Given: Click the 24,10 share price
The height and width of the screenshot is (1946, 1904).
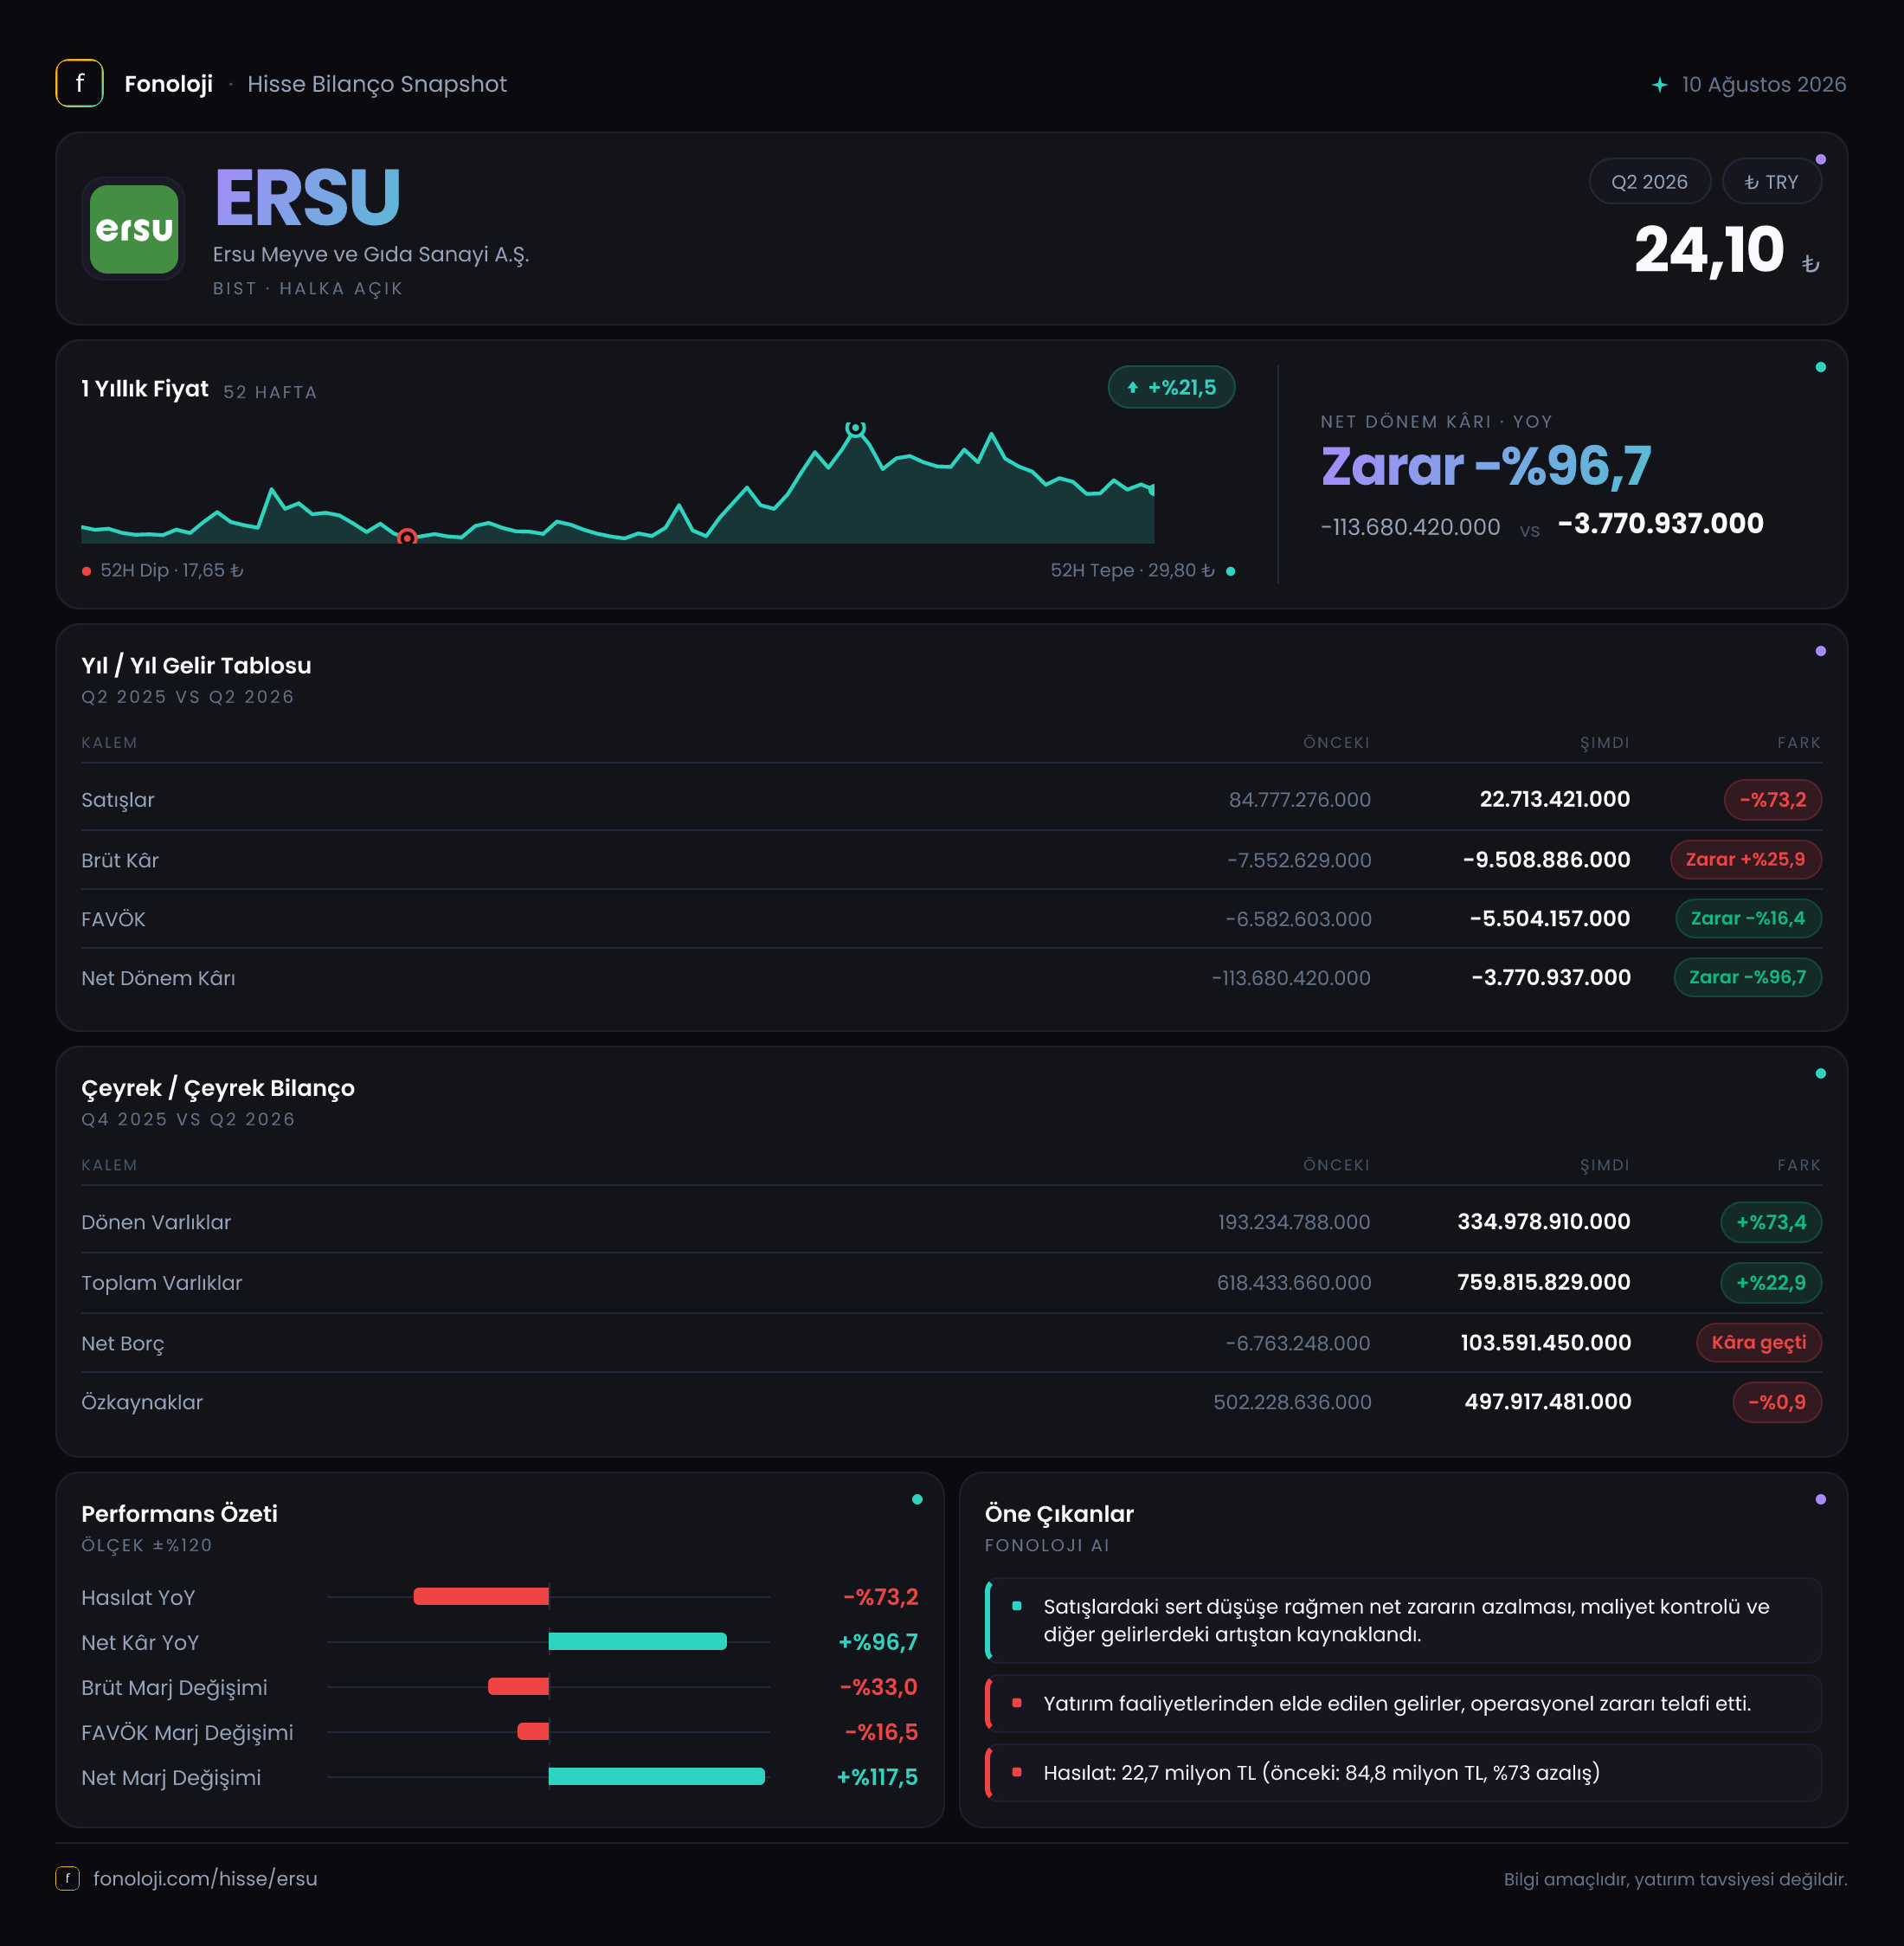Looking at the screenshot, I should (1709, 250).
